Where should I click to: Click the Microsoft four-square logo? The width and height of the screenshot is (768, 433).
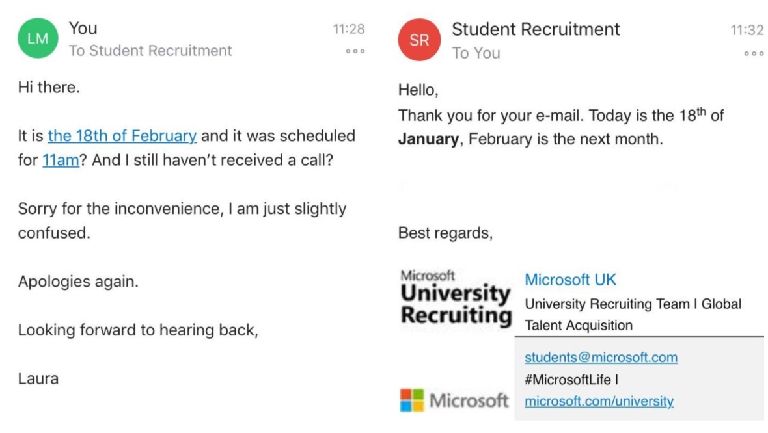point(412,400)
